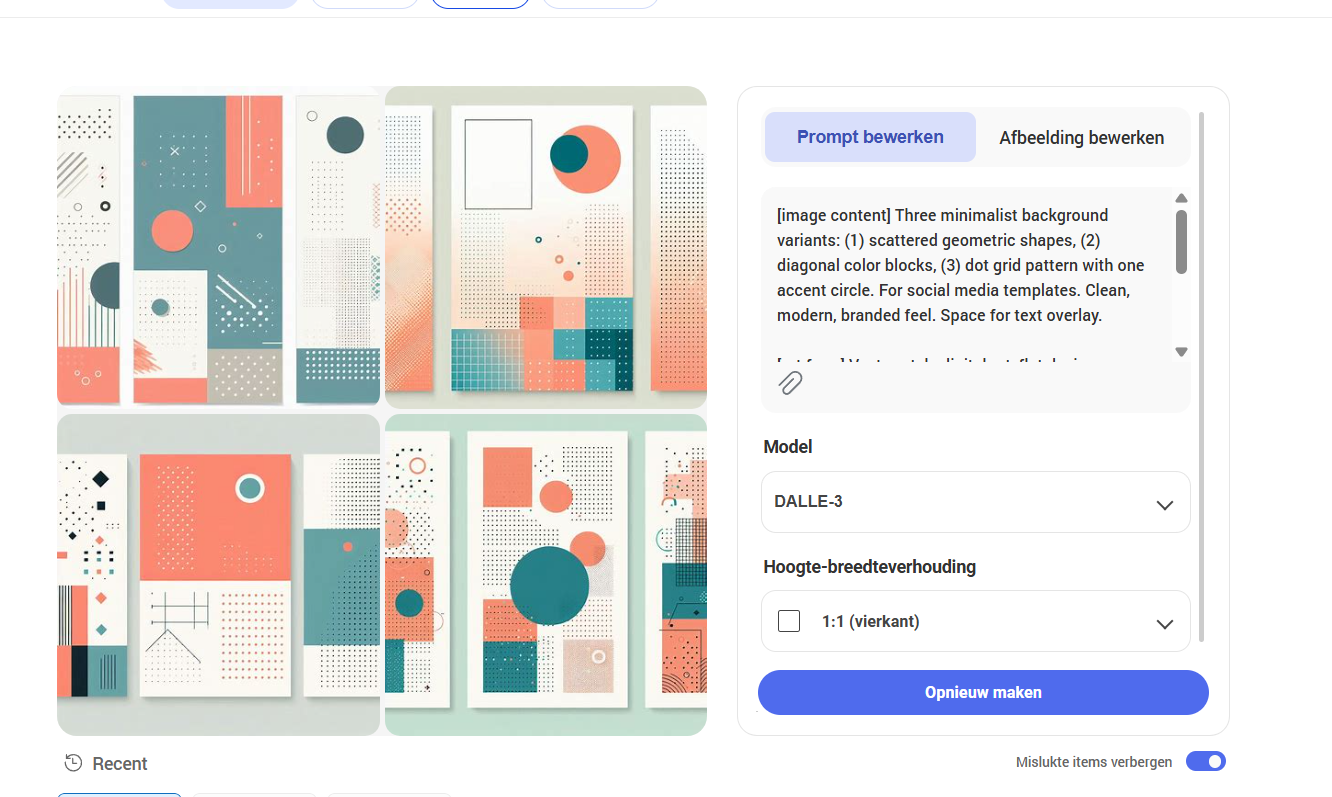Screen dimensions: 1332x797
Task: Click the prompt box scroll-down arrow
Action: [1181, 352]
